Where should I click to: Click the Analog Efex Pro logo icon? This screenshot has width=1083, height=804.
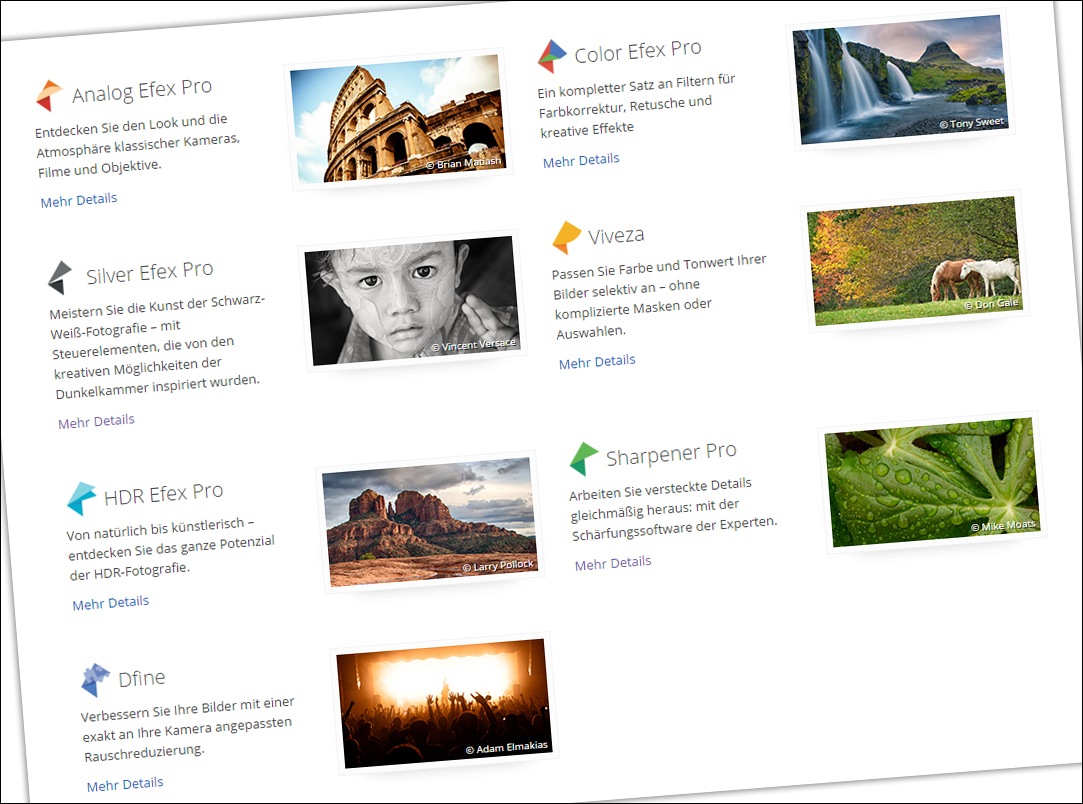pyautogui.click(x=49, y=95)
